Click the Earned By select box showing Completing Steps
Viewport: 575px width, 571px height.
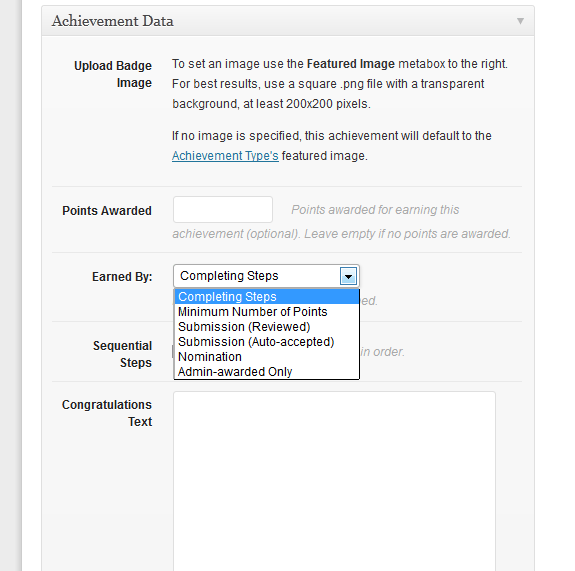coord(266,276)
